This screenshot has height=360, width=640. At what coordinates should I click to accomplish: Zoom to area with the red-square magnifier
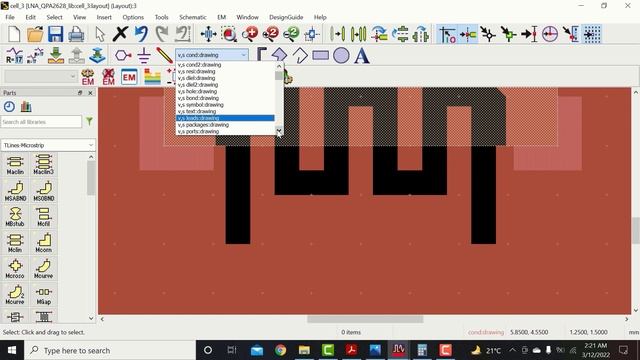coord(229,34)
